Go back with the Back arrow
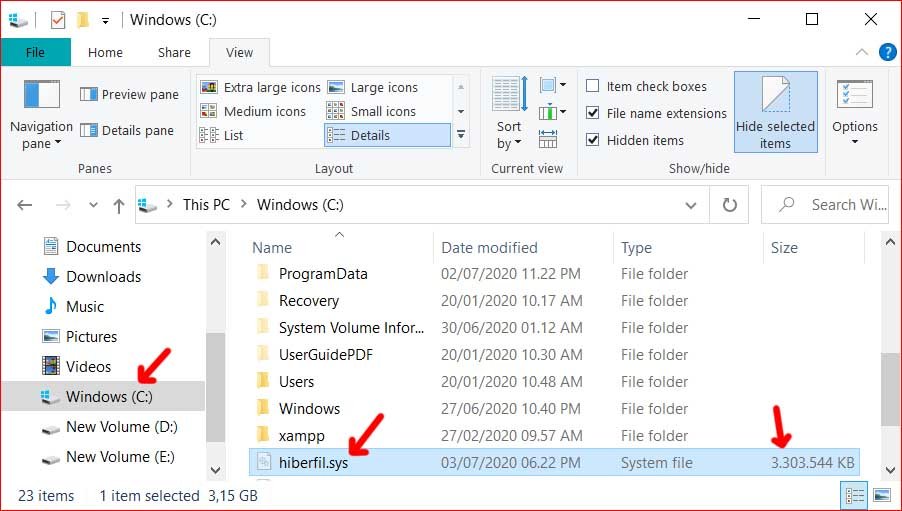902x511 pixels. tap(25, 205)
